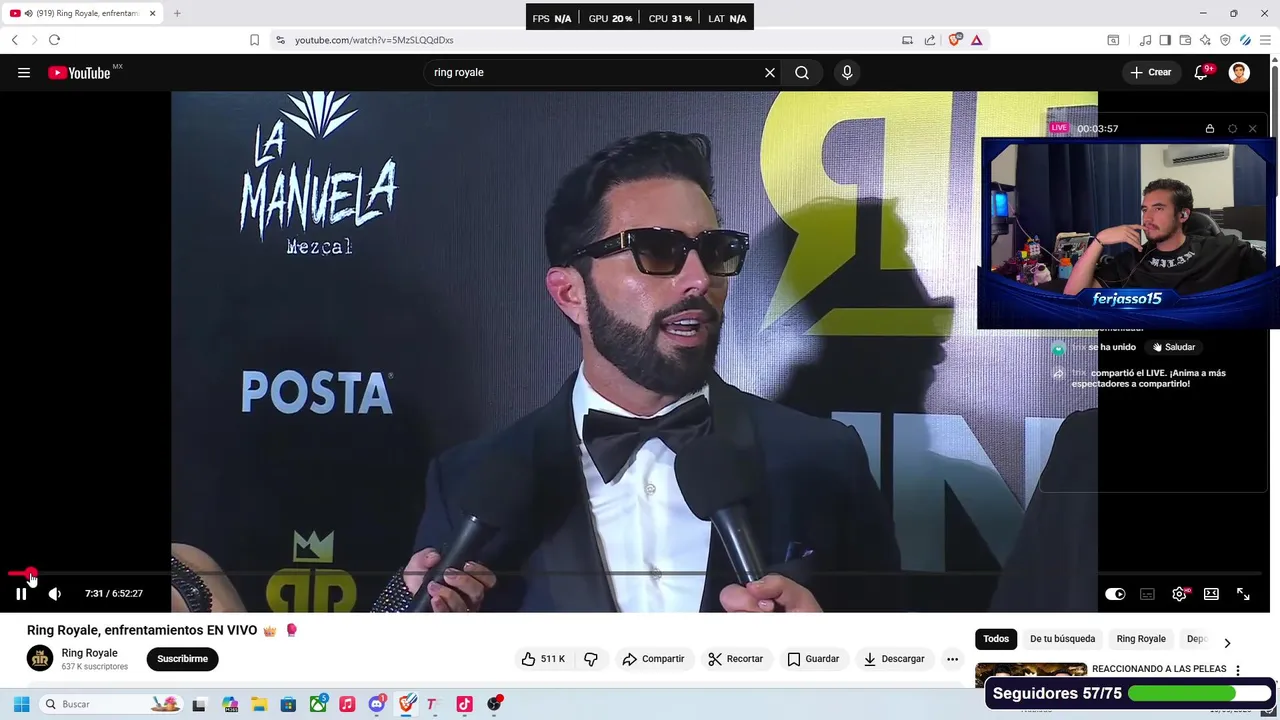Lock the live overlay padlock icon
The image size is (1280, 720).
pyautogui.click(x=1210, y=129)
